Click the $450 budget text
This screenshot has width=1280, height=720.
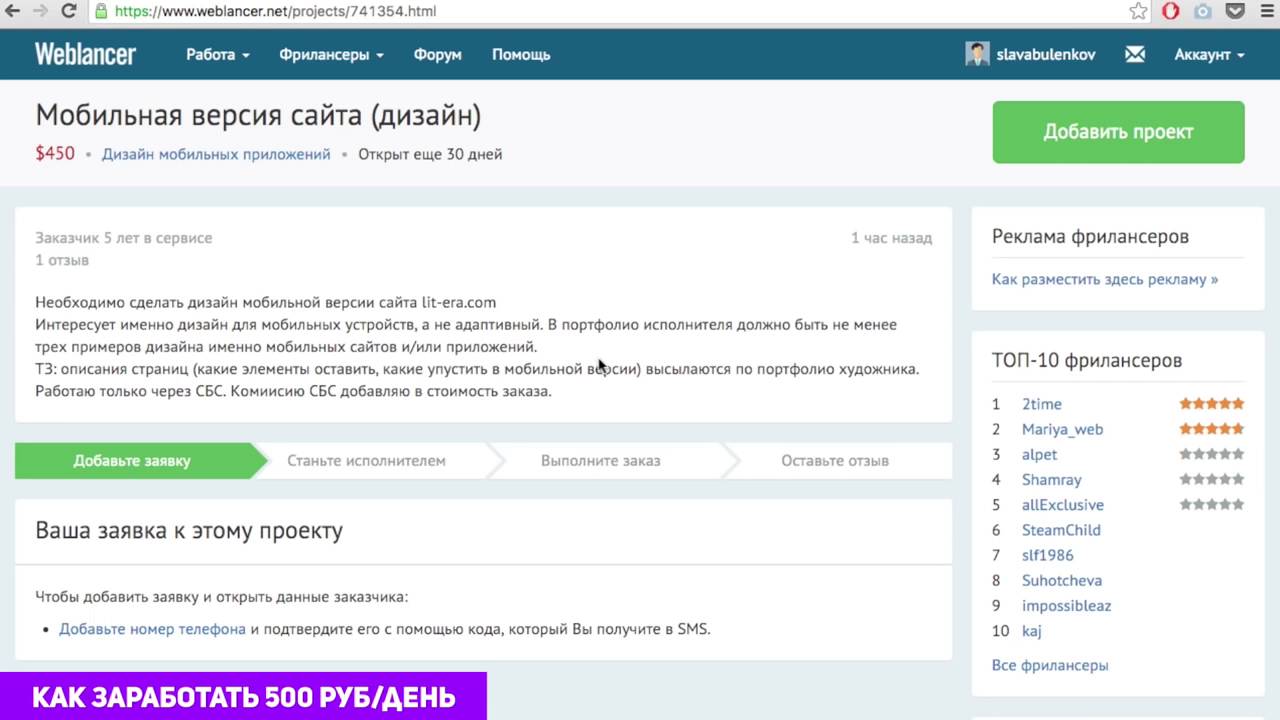[x=55, y=153]
